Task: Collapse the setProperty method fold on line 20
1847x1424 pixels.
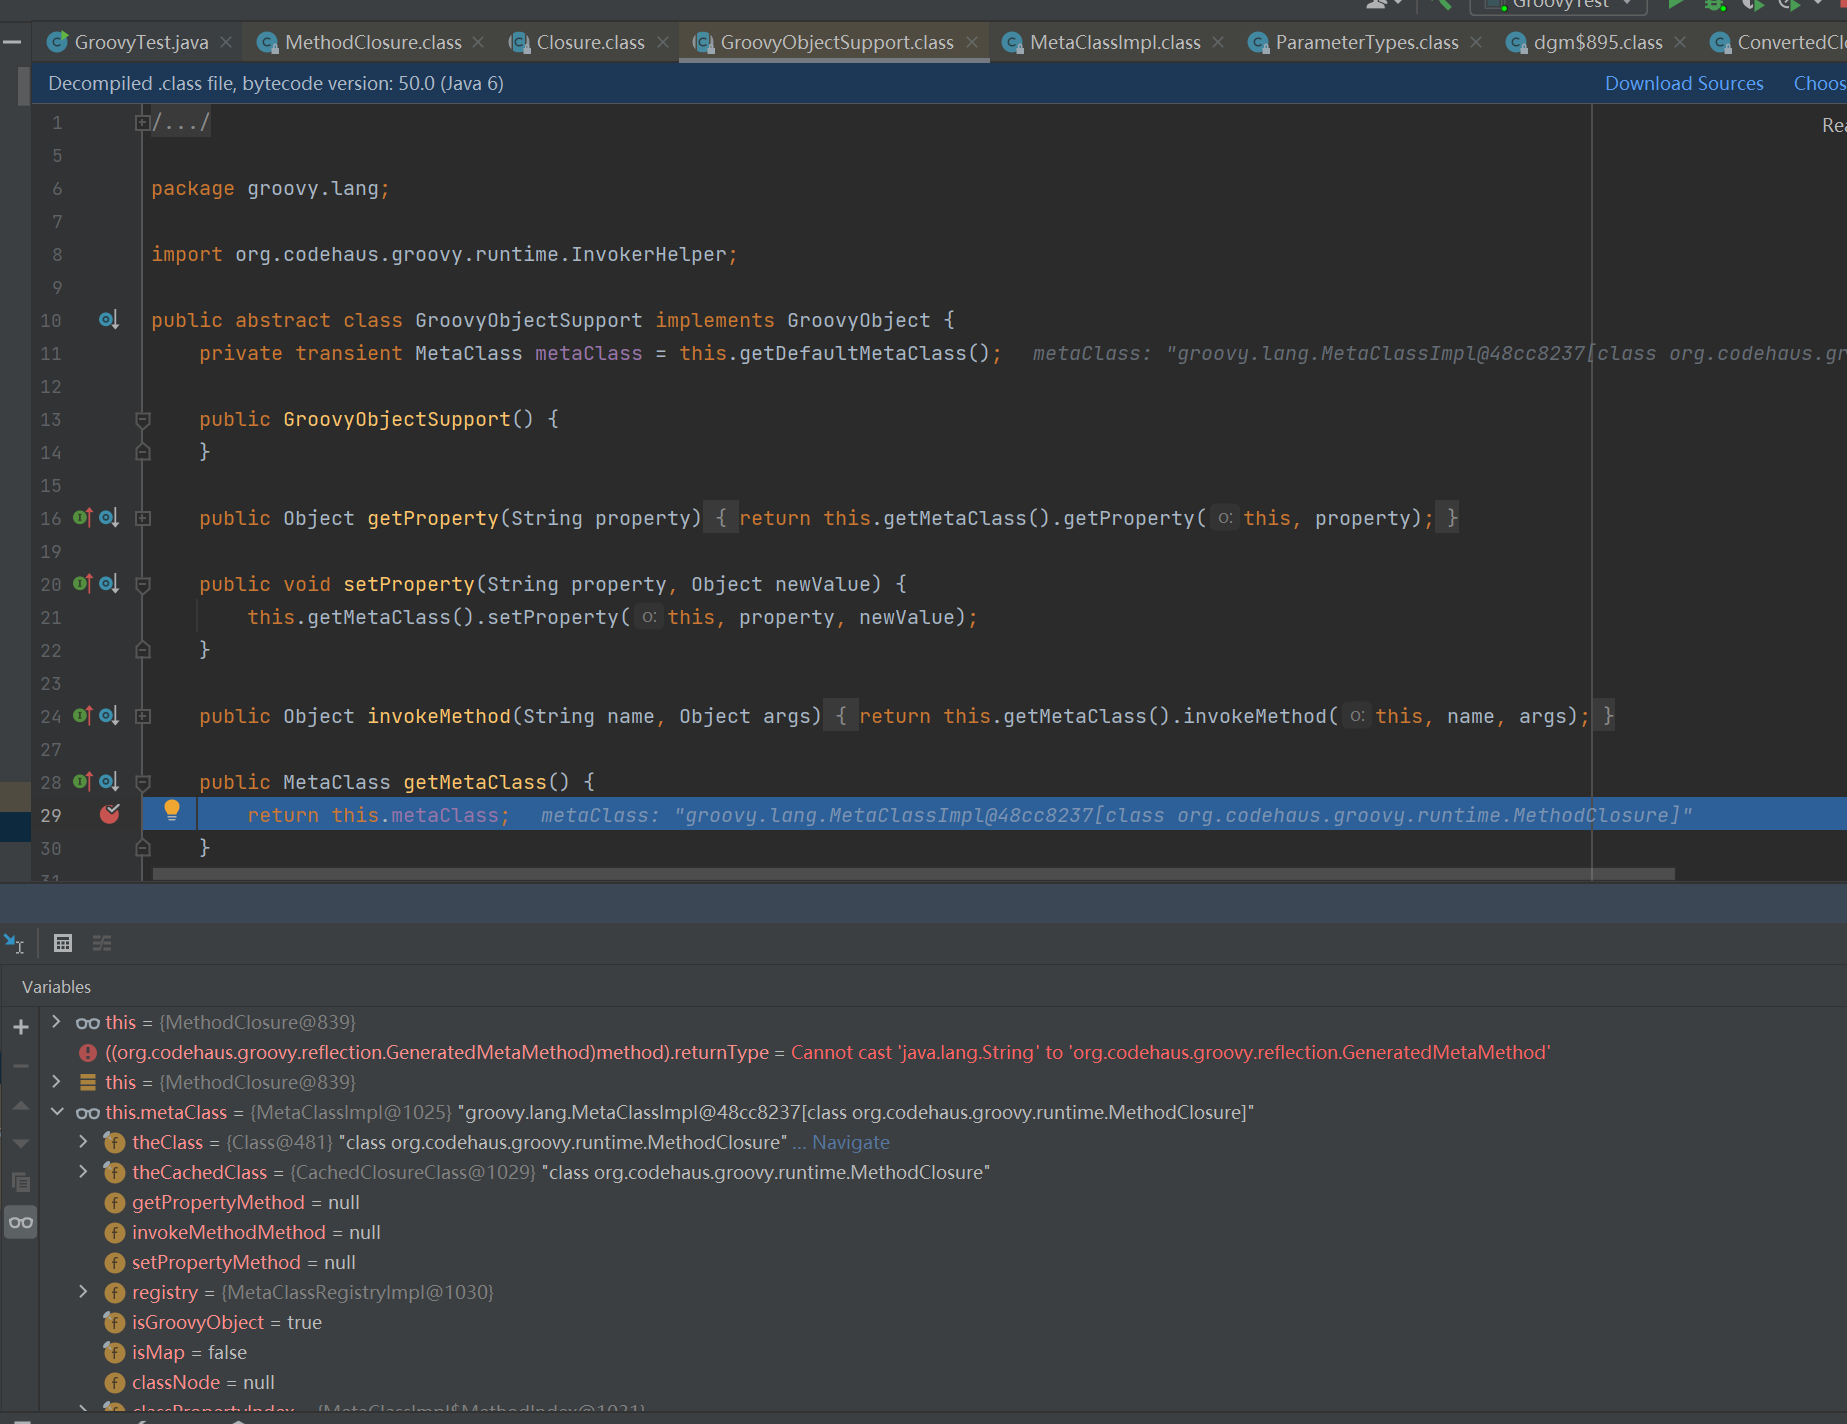Action: click(x=142, y=584)
